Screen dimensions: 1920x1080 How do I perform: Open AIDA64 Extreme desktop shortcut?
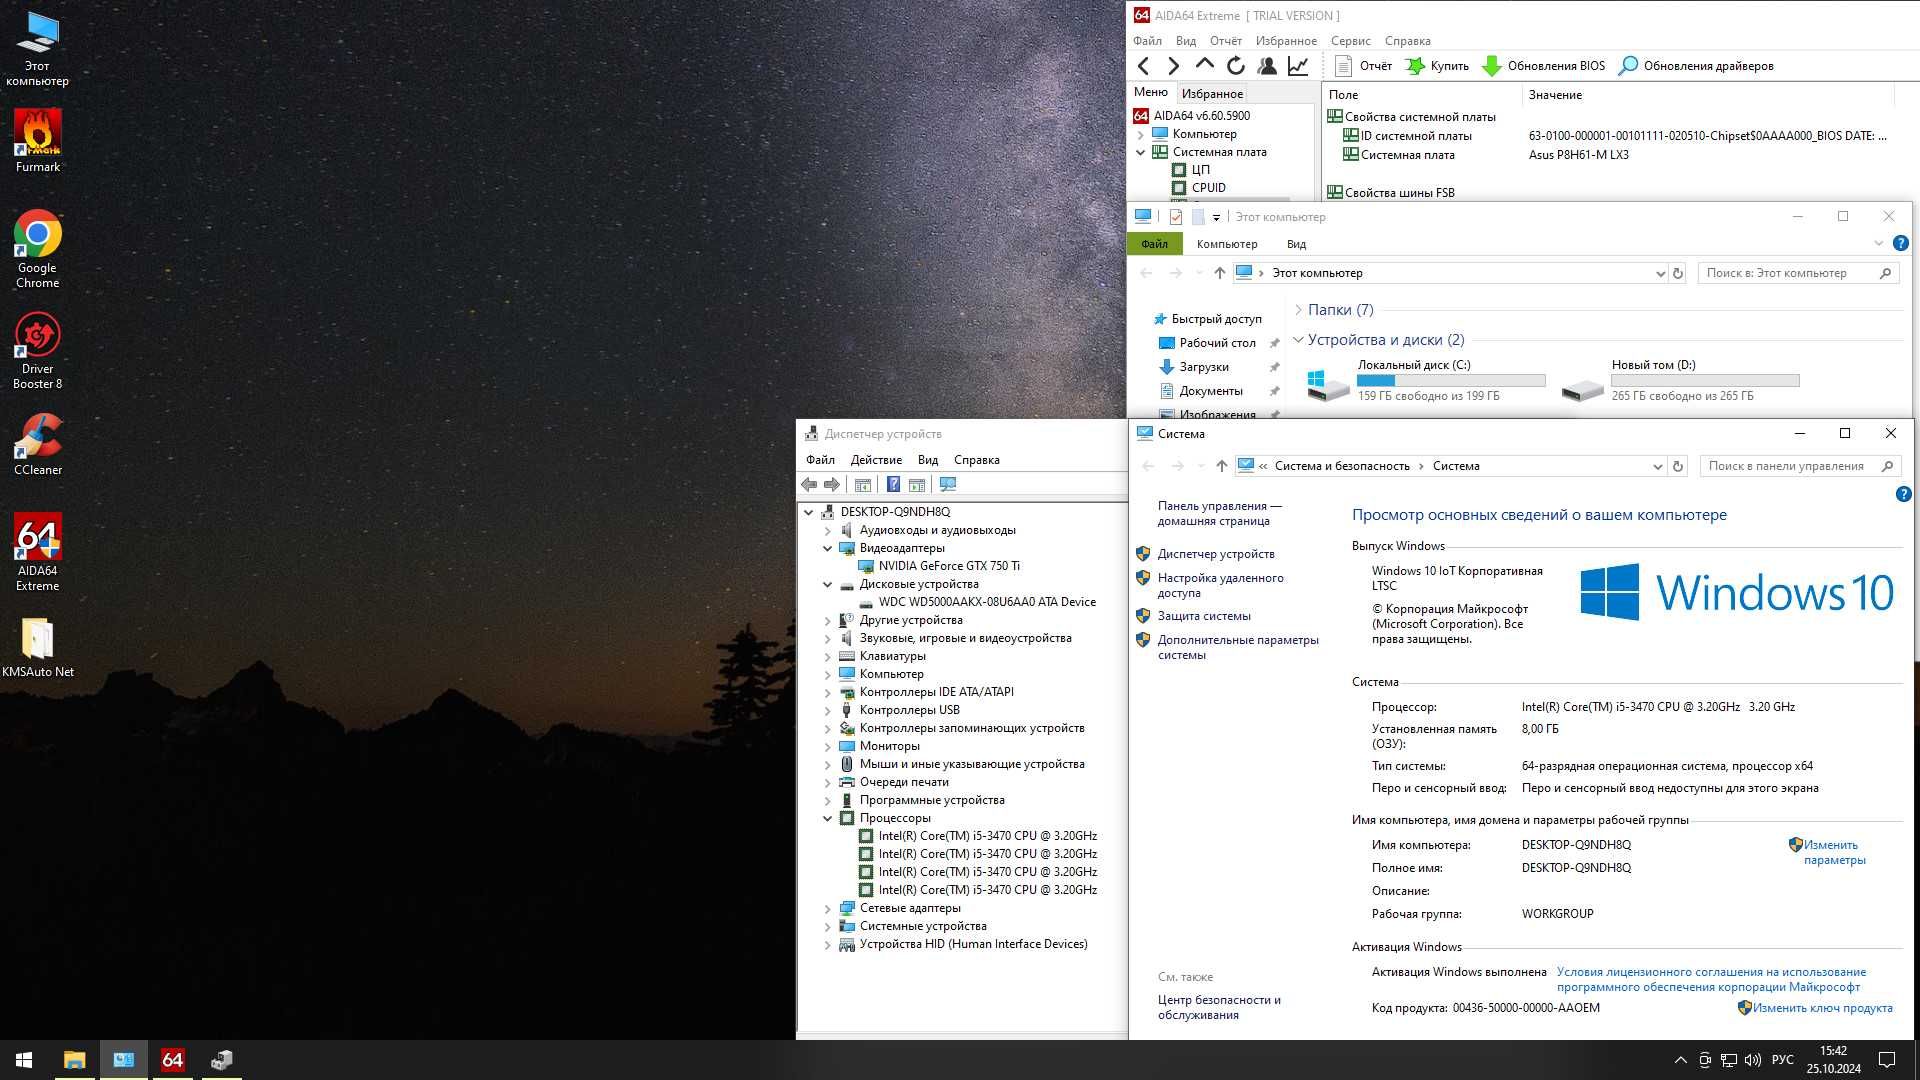(x=38, y=552)
